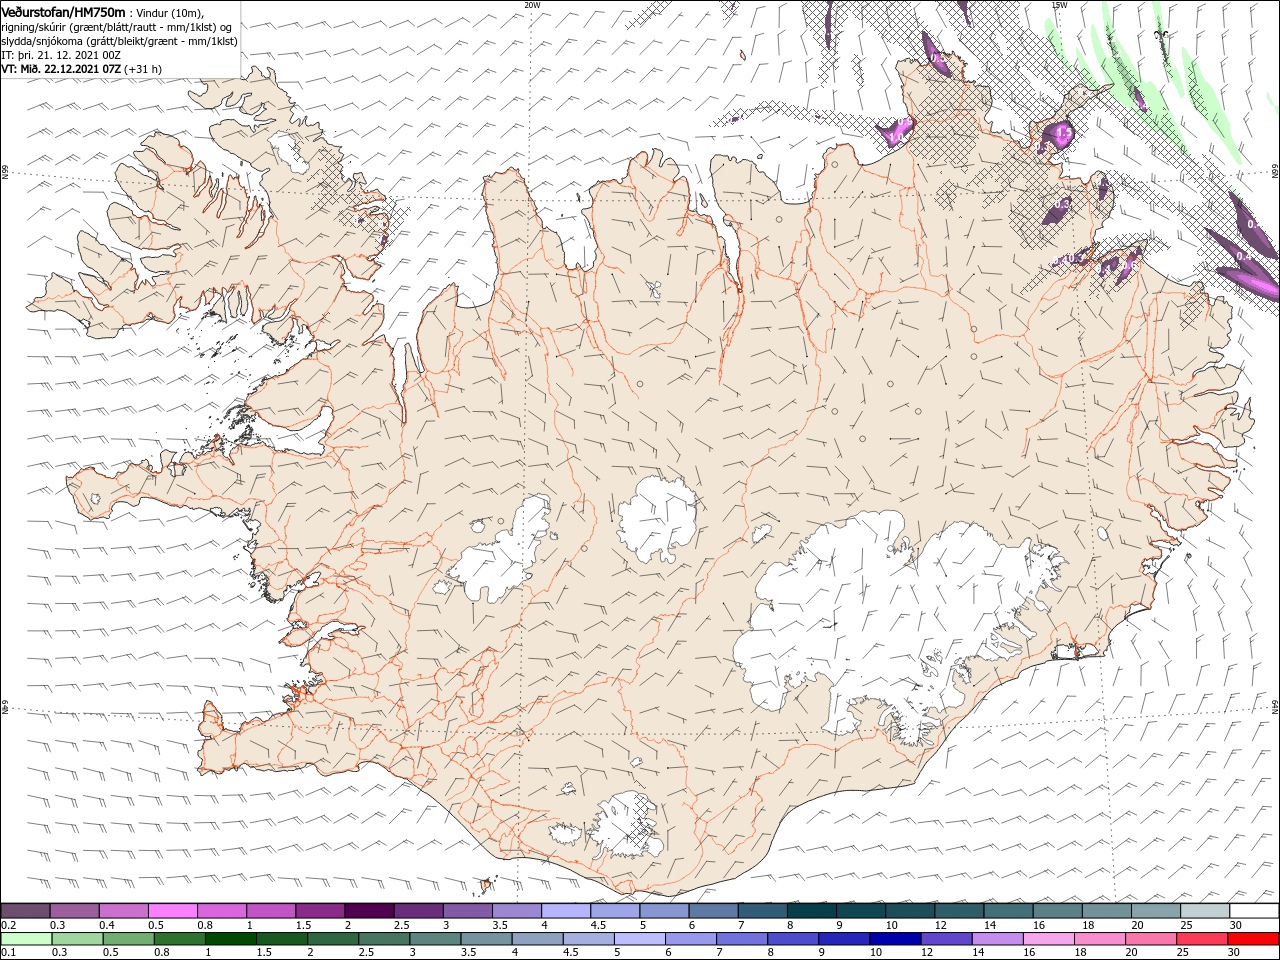
Task: Pick the pink lower swatch starting at 18
Action: 1098,939
